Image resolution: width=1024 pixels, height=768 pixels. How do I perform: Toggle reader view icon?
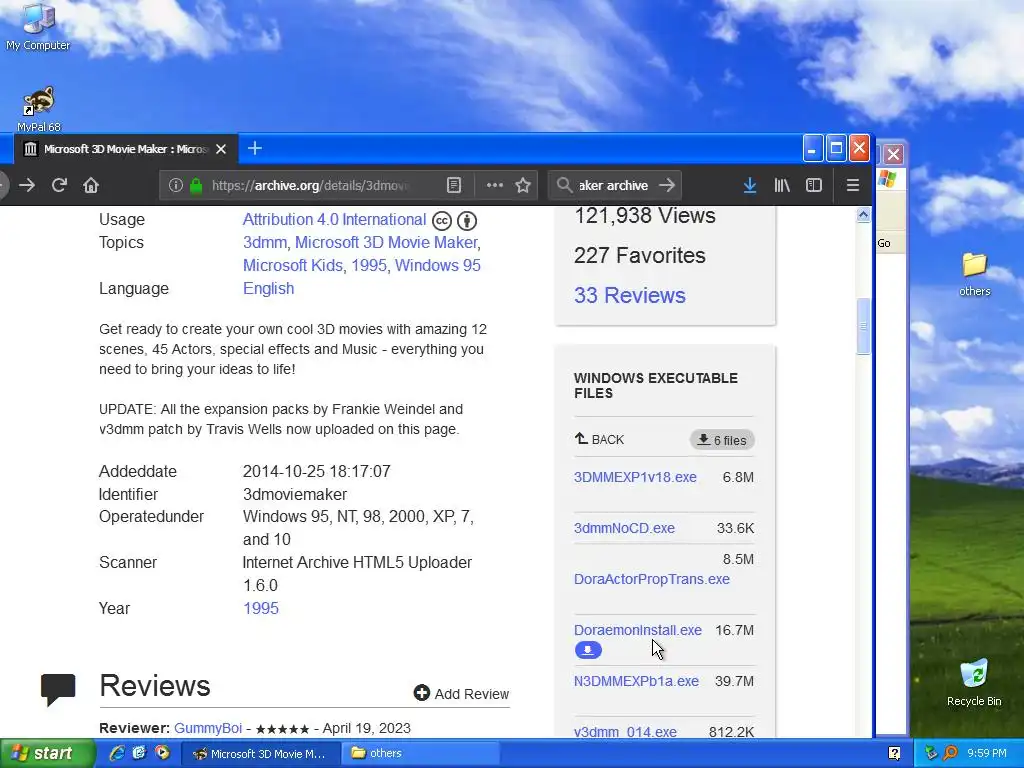(454, 185)
